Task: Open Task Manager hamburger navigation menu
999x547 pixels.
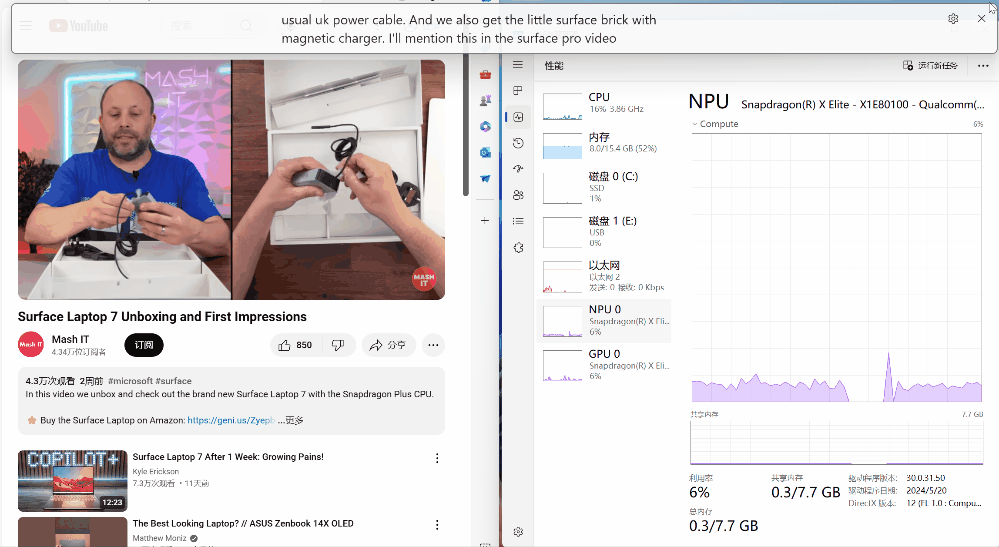Action: tap(518, 65)
